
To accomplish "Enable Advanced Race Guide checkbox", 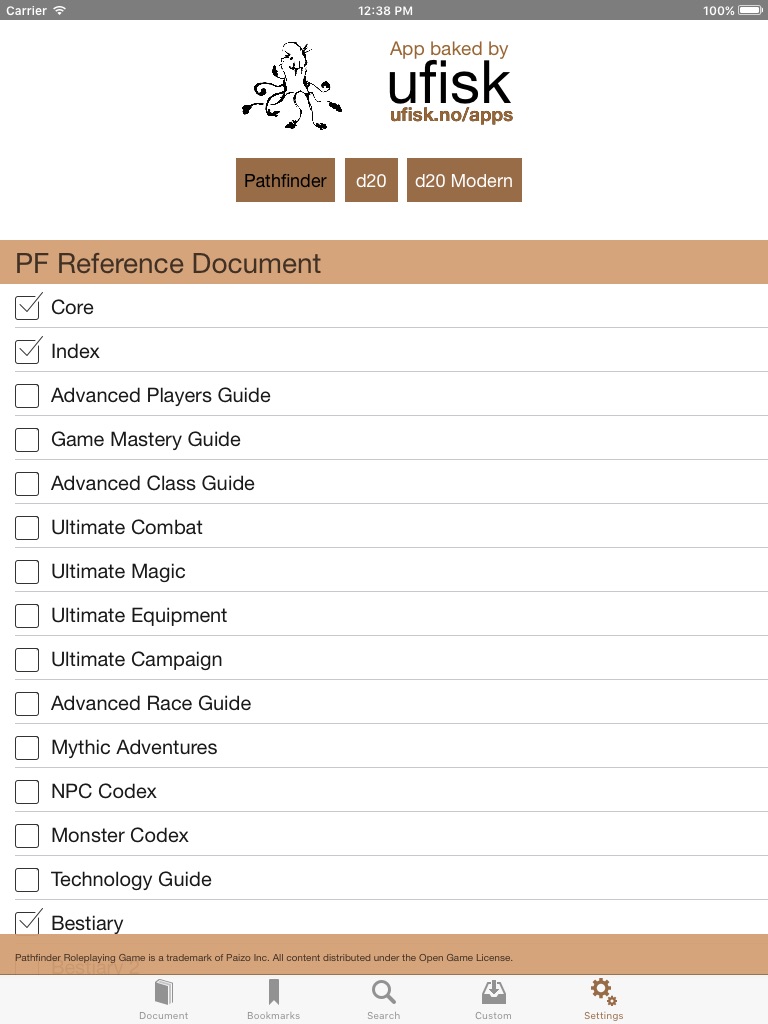I will (27, 703).
